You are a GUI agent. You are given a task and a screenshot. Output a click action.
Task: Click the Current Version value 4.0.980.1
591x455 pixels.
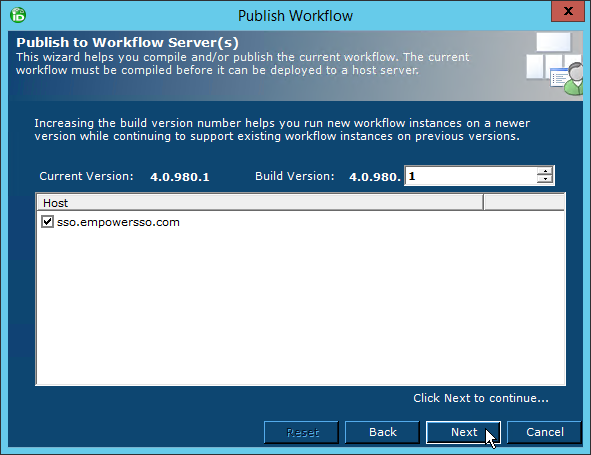(179, 177)
